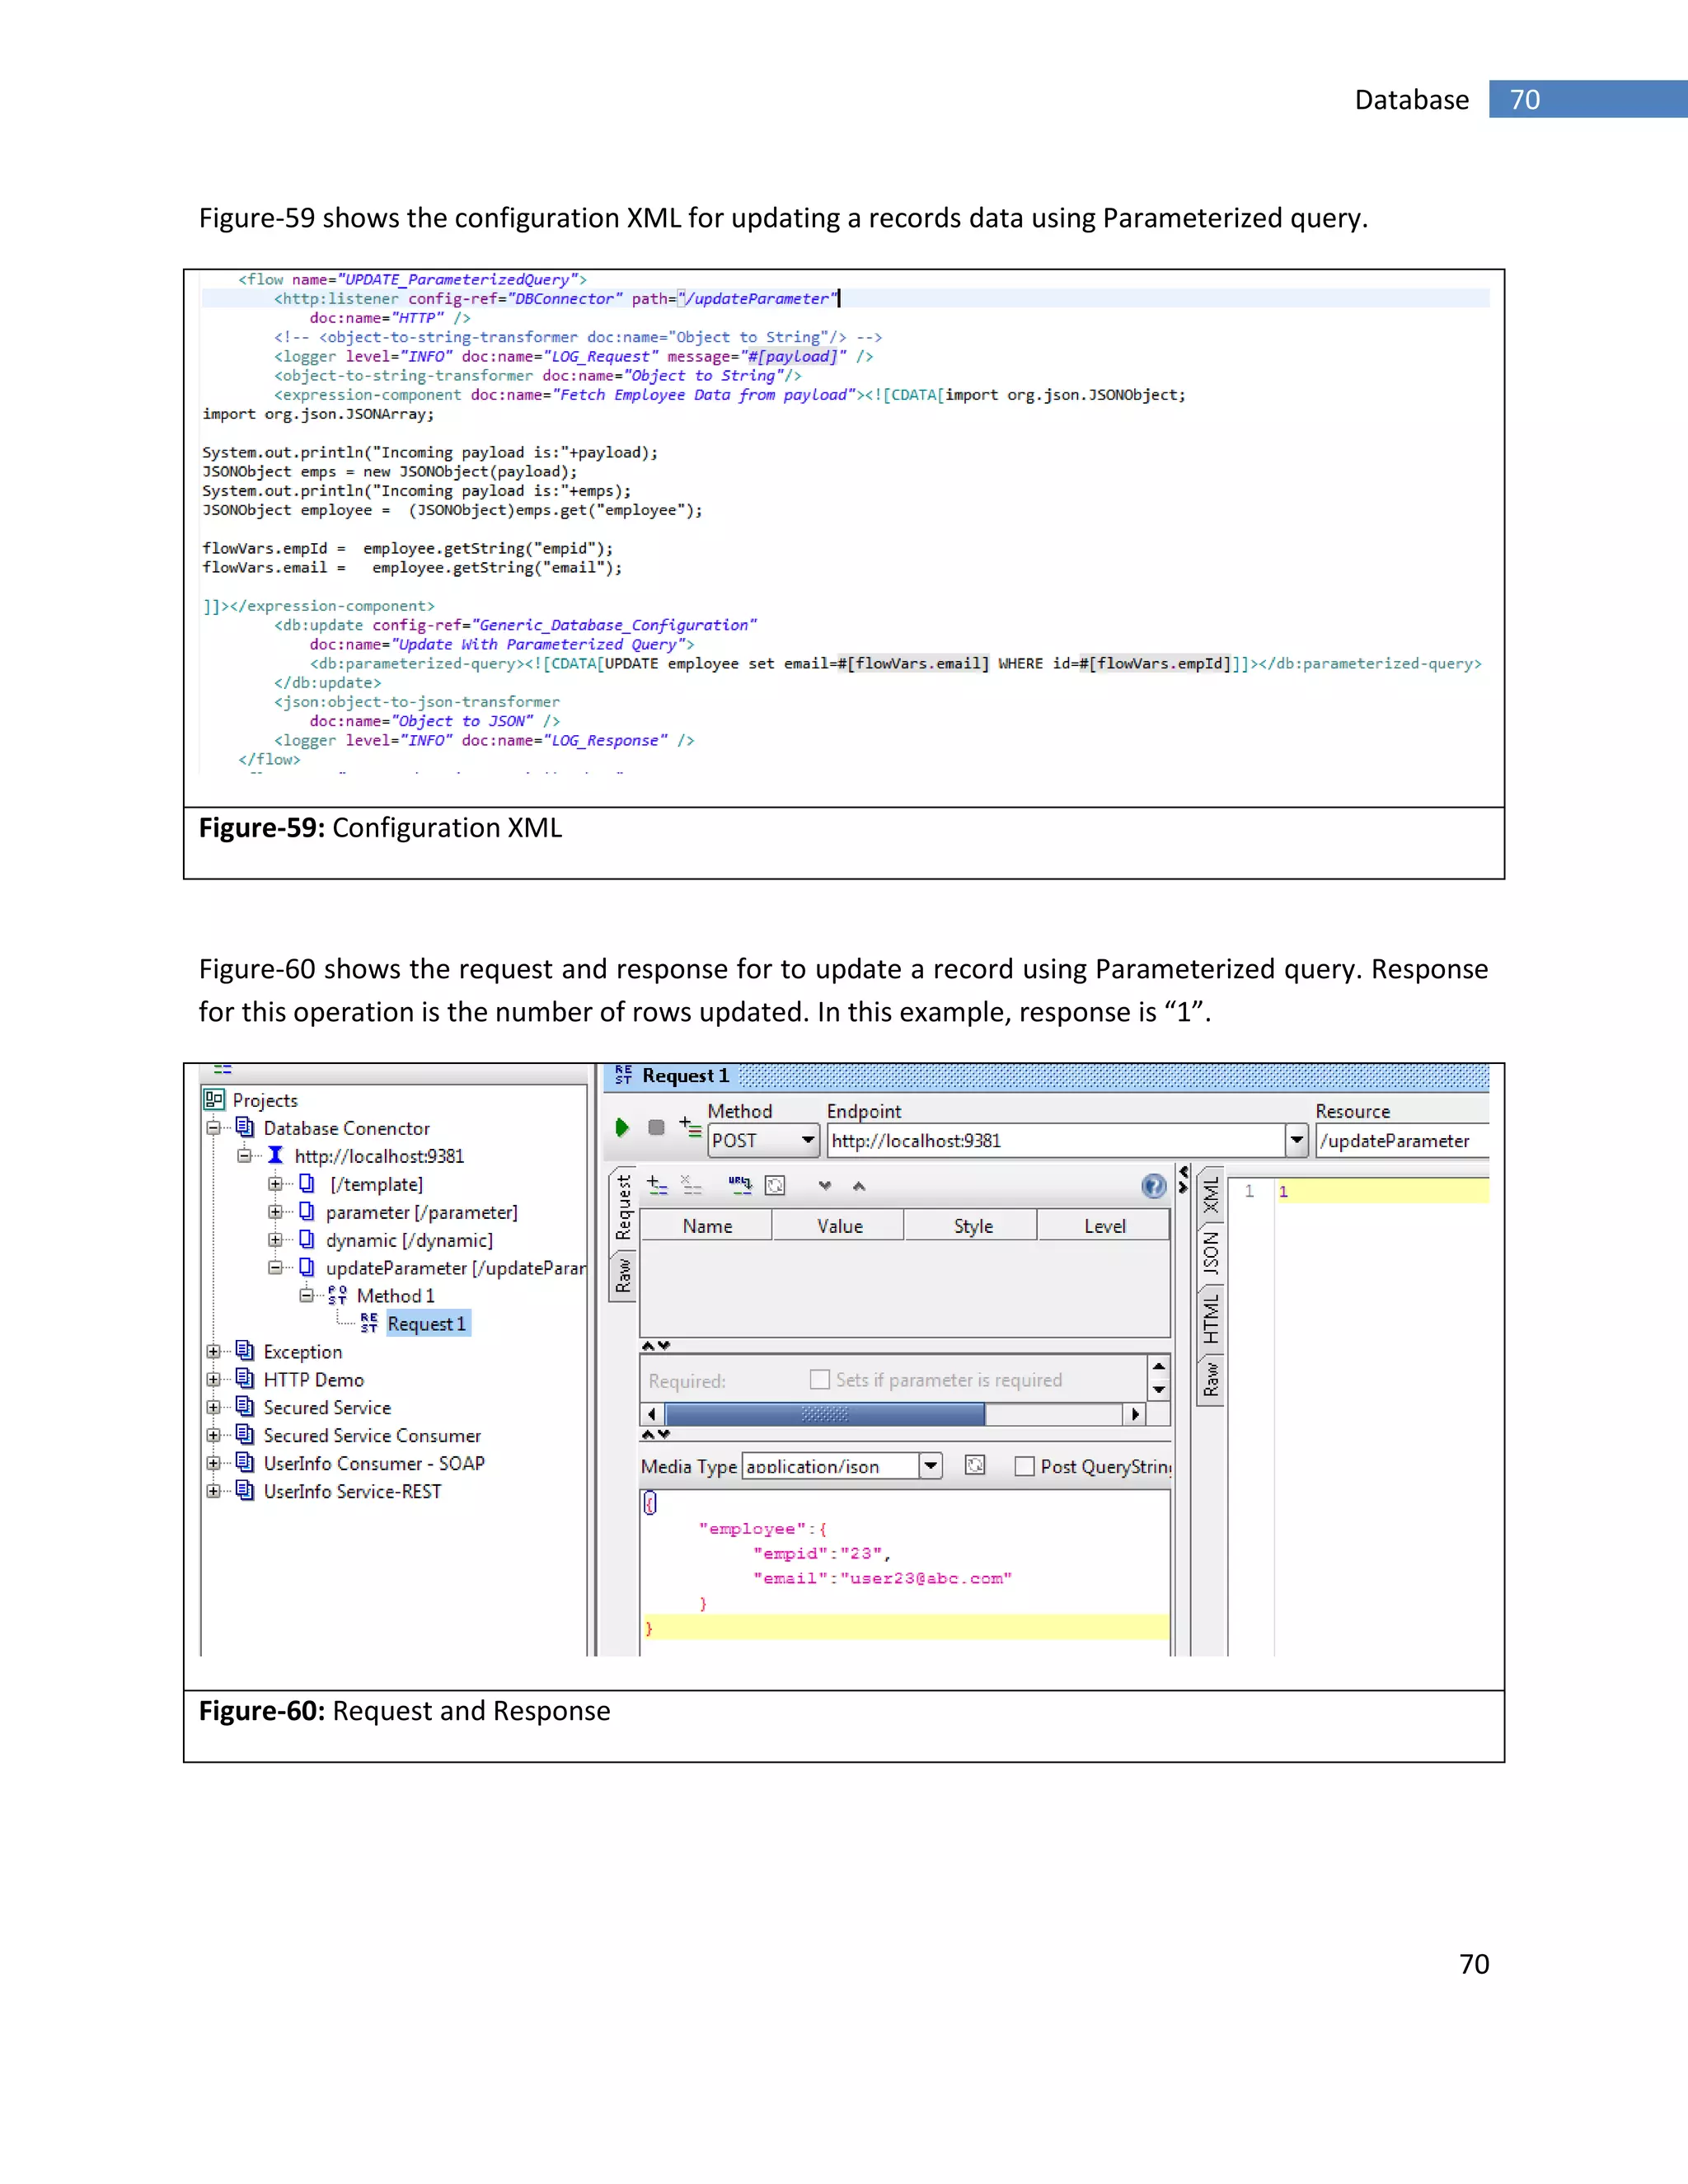Collapse the Method 1 node
This screenshot has width=1688, height=2184.
click(306, 1296)
